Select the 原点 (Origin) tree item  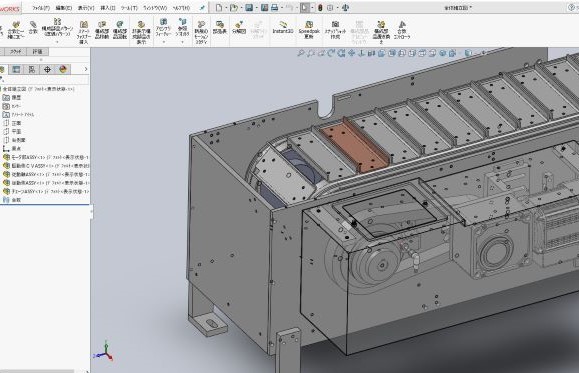click(x=11, y=148)
